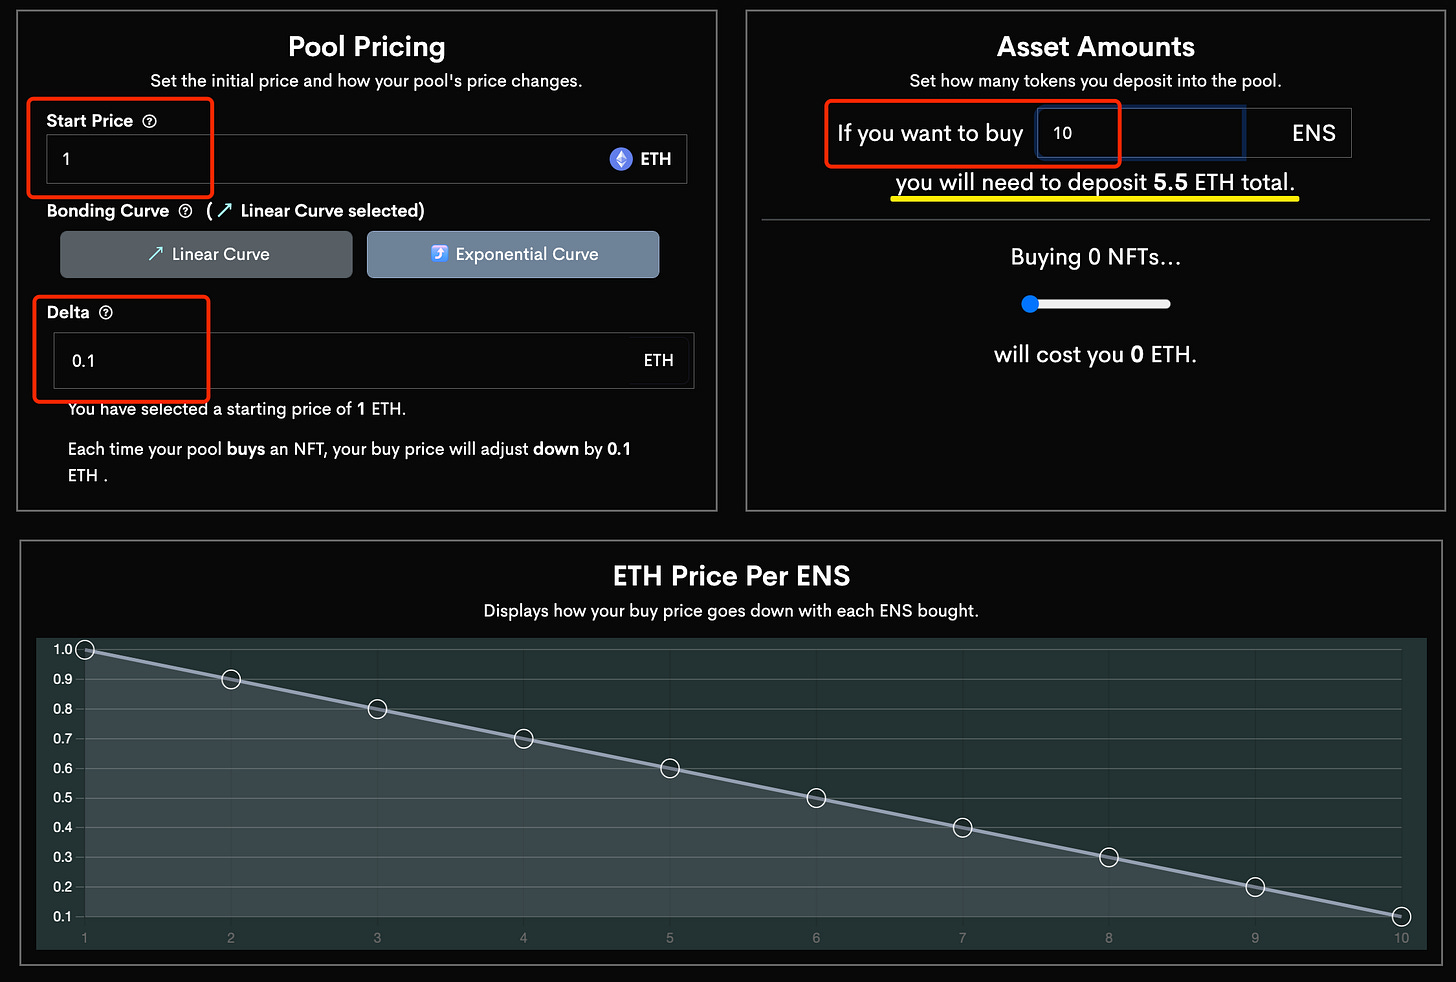
Task: Click the arrow icon beside 'Linear Curve selected'
Action: click(225, 211)
